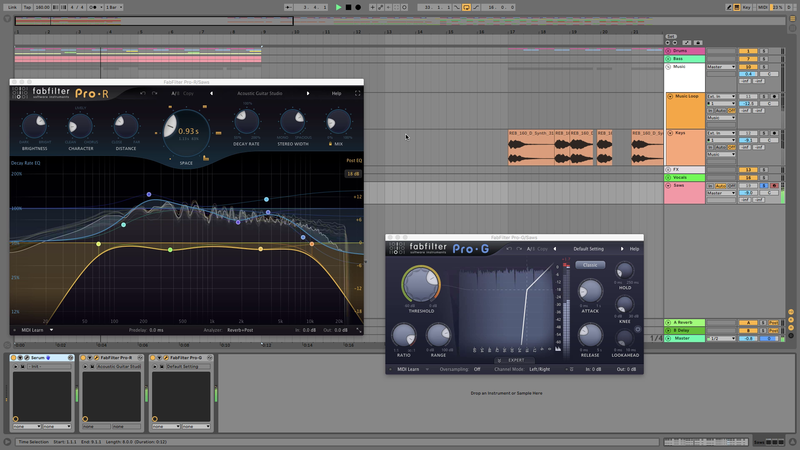Screen dimensions: 800x450
Task: Click the Pro-G Oversampling Off setting
Action: 477,369
